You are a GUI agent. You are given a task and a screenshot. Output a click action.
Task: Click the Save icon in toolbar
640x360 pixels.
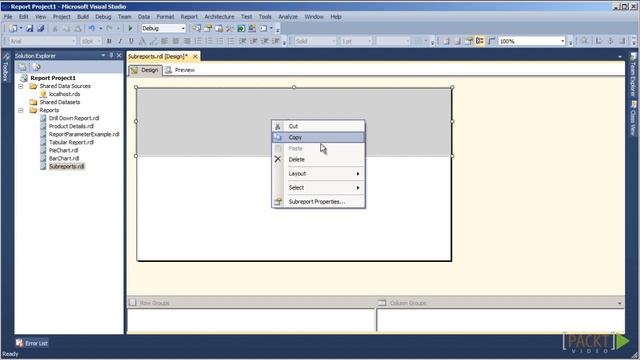[29, 29]
